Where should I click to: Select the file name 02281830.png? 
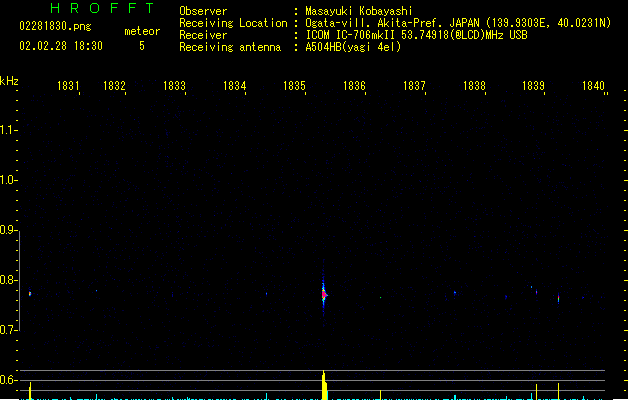tap(55, 26)
